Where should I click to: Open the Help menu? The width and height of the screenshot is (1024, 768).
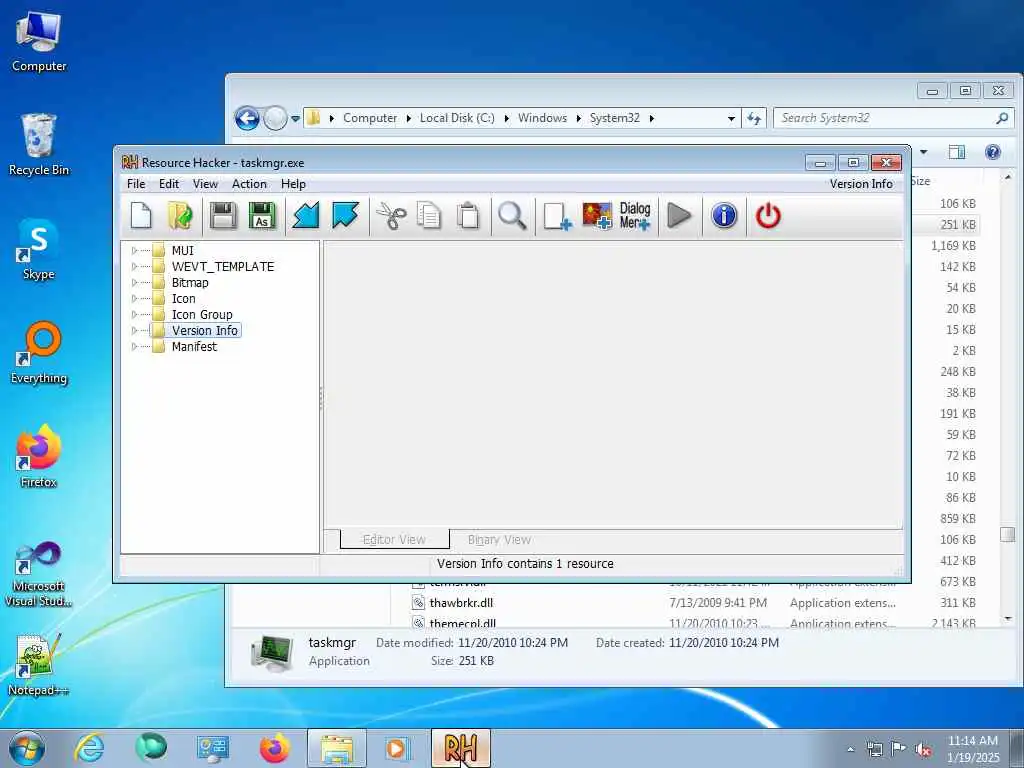click(x=293, y=184)
